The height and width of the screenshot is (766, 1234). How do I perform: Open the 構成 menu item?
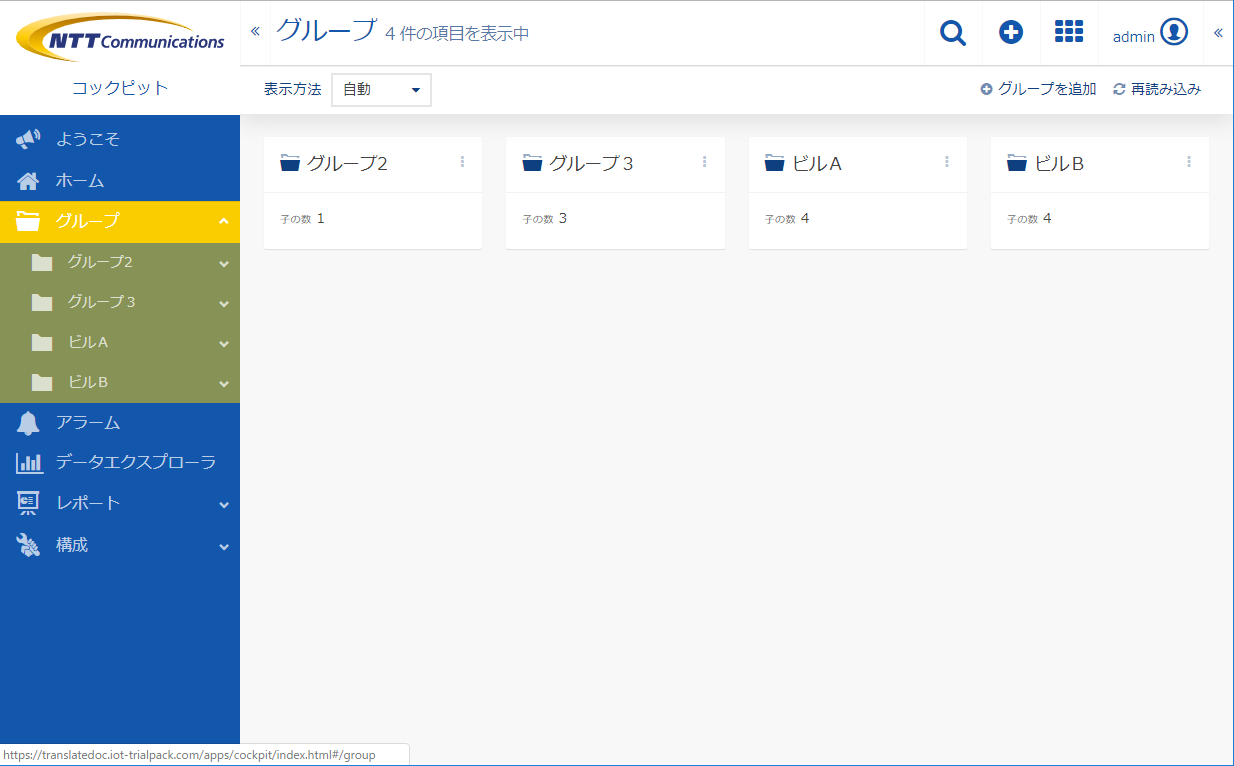(x=120, y=545)
